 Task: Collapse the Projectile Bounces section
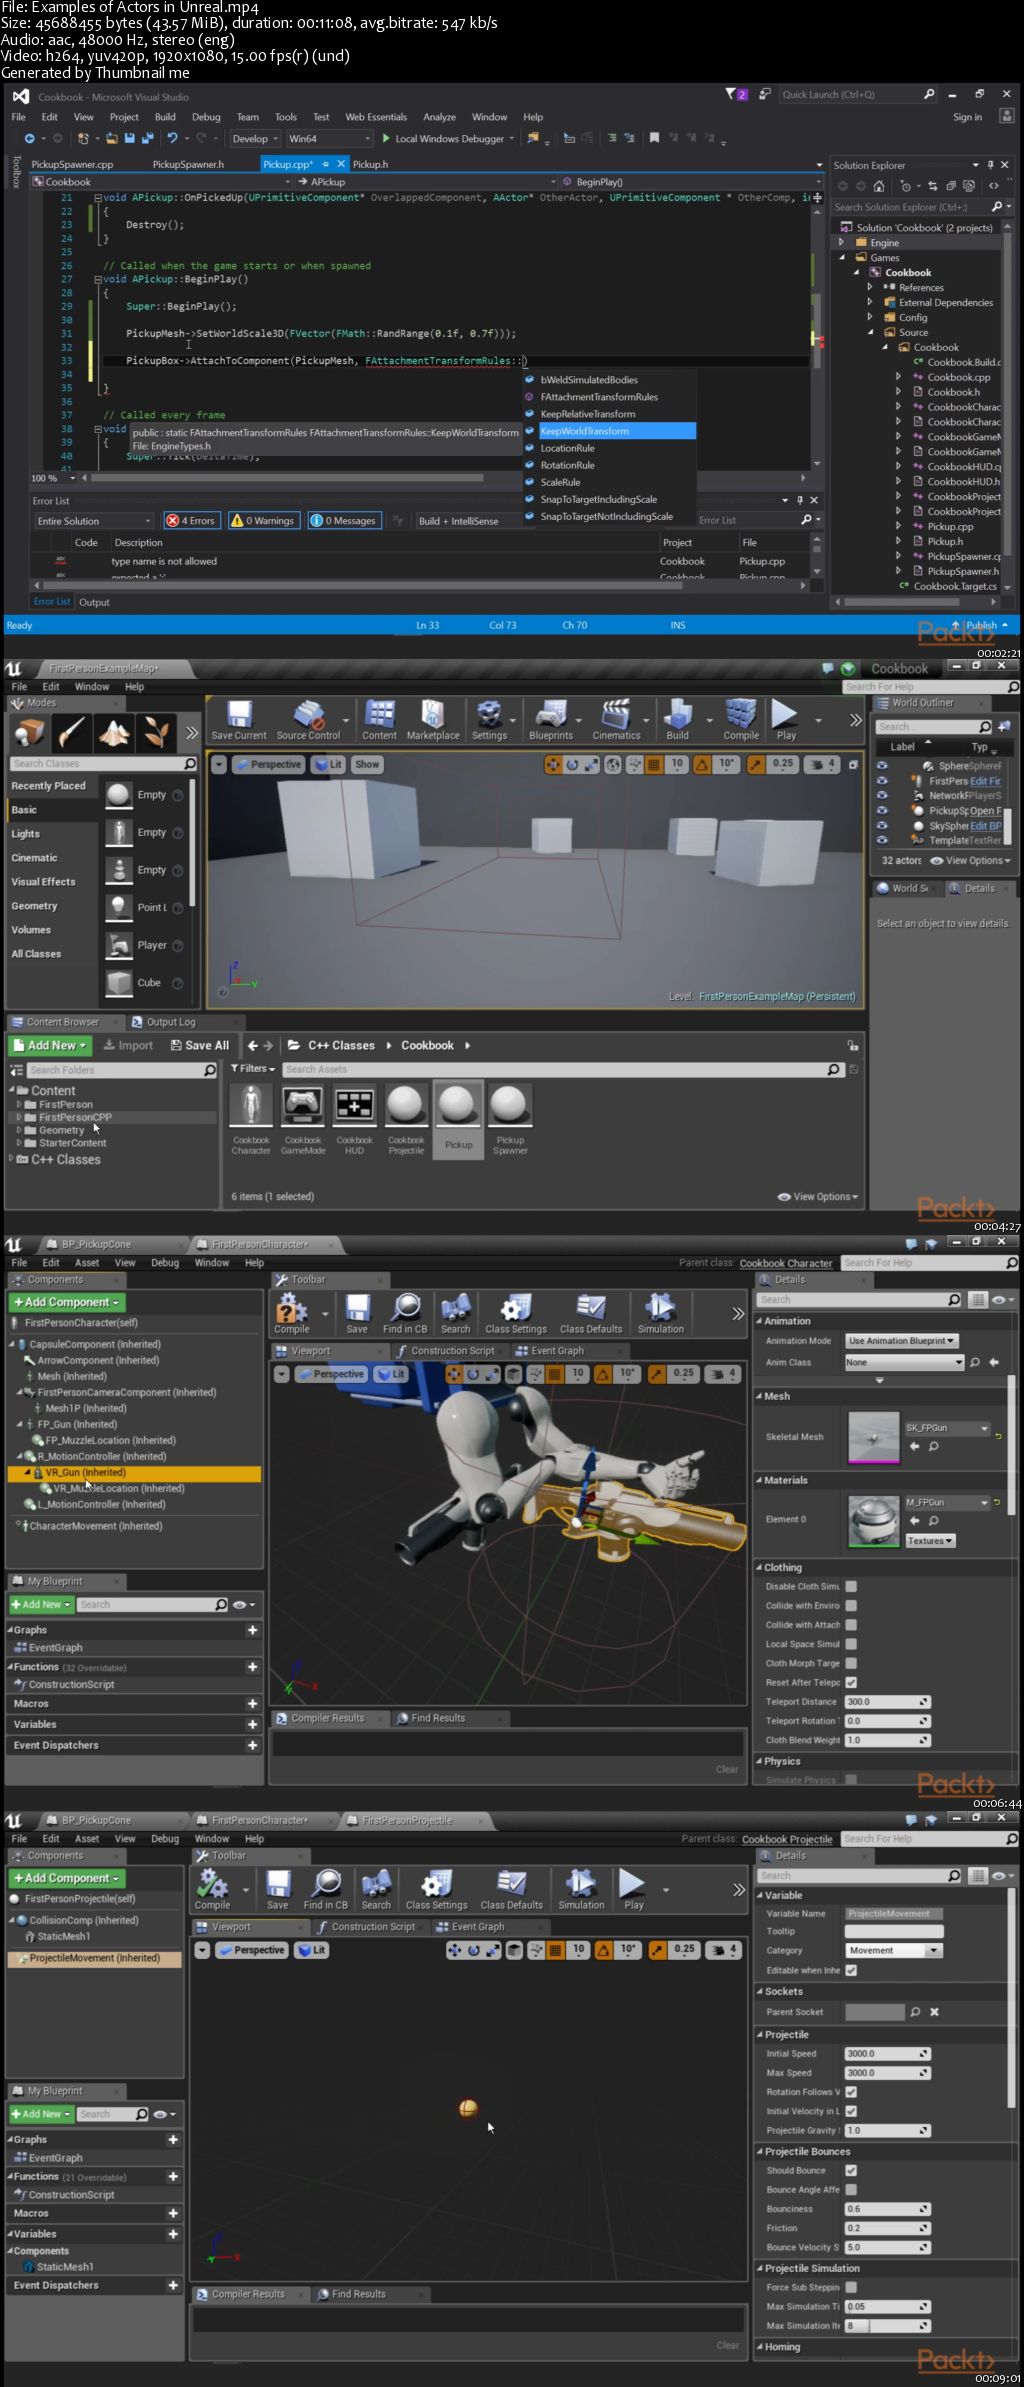[x=760, y=2151]
